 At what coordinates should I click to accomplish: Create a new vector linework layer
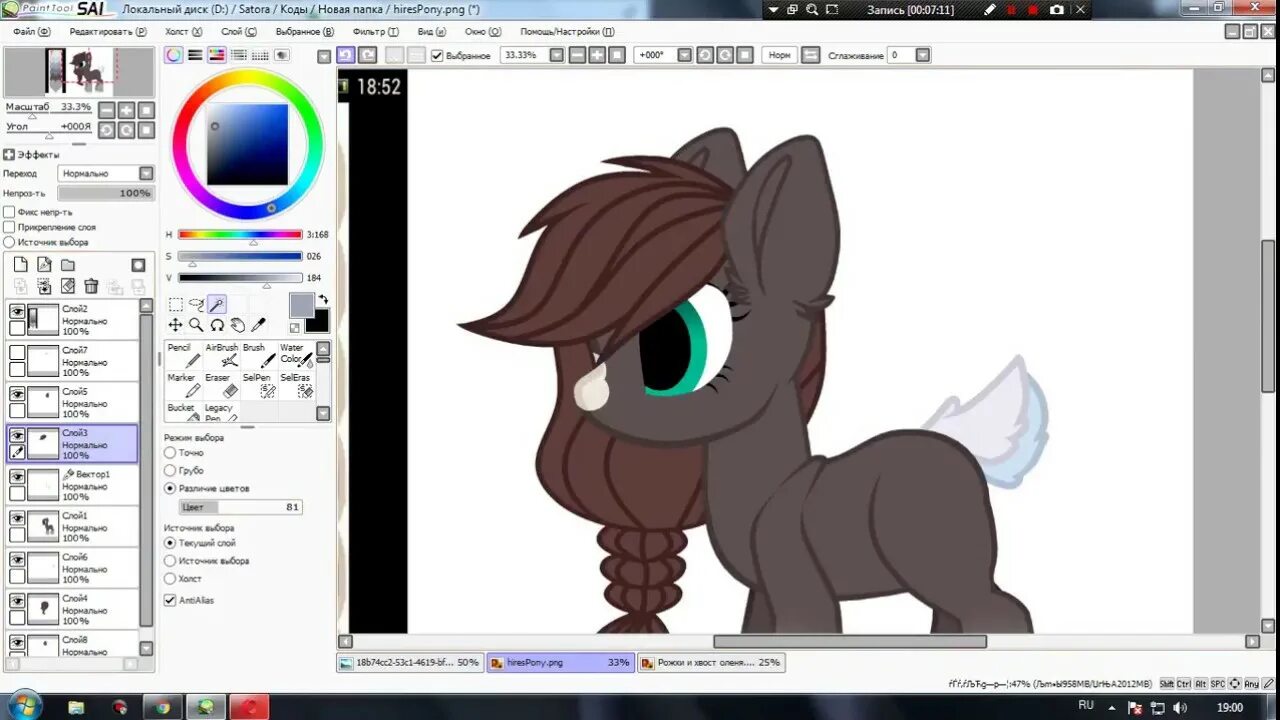pyautogui.click(x=44, y=265)
